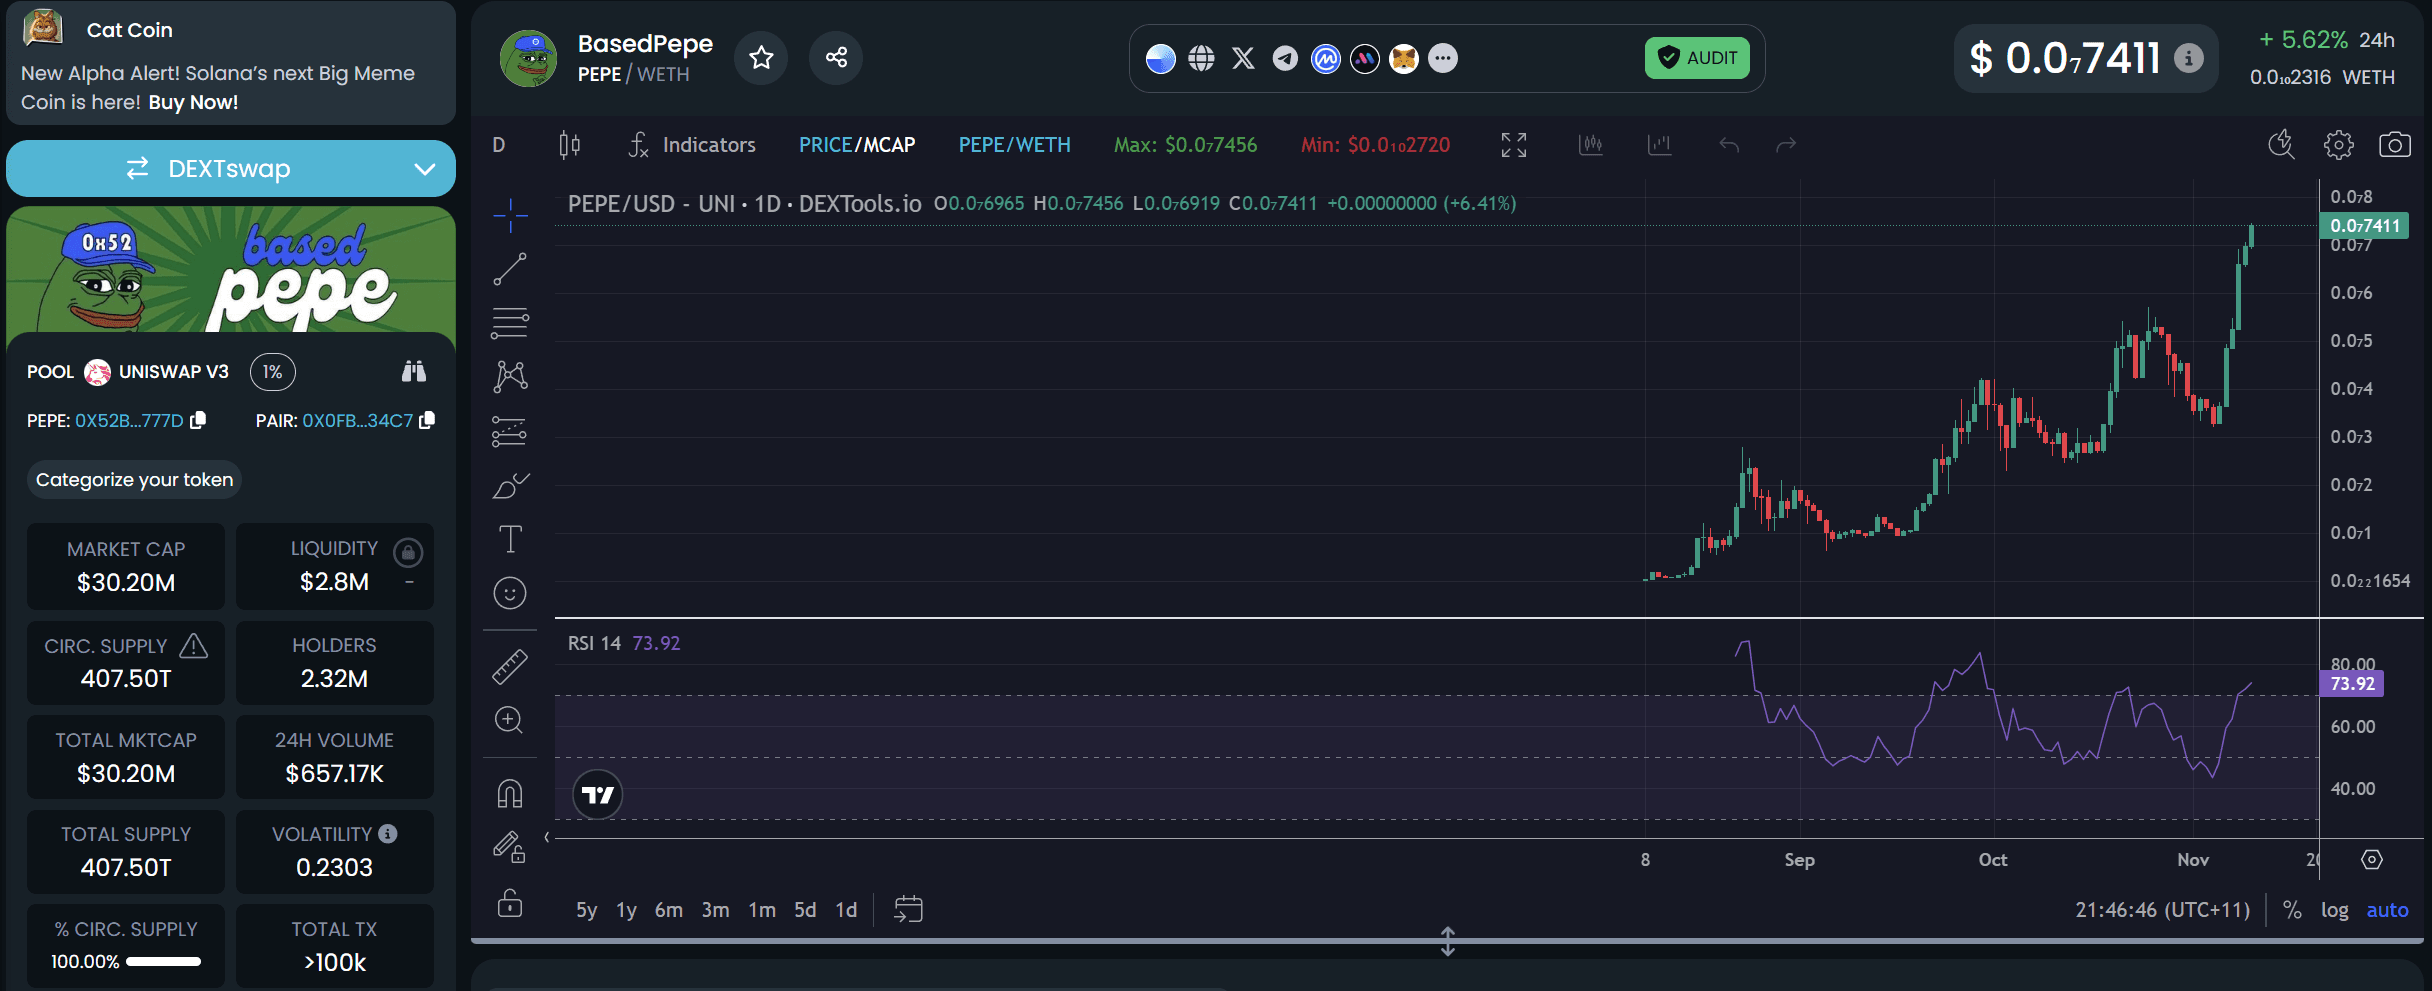The width and height of the screenshot is (2432, 991).
Task: Expand the DEXTswap dropdown
Action: [425, 169]
